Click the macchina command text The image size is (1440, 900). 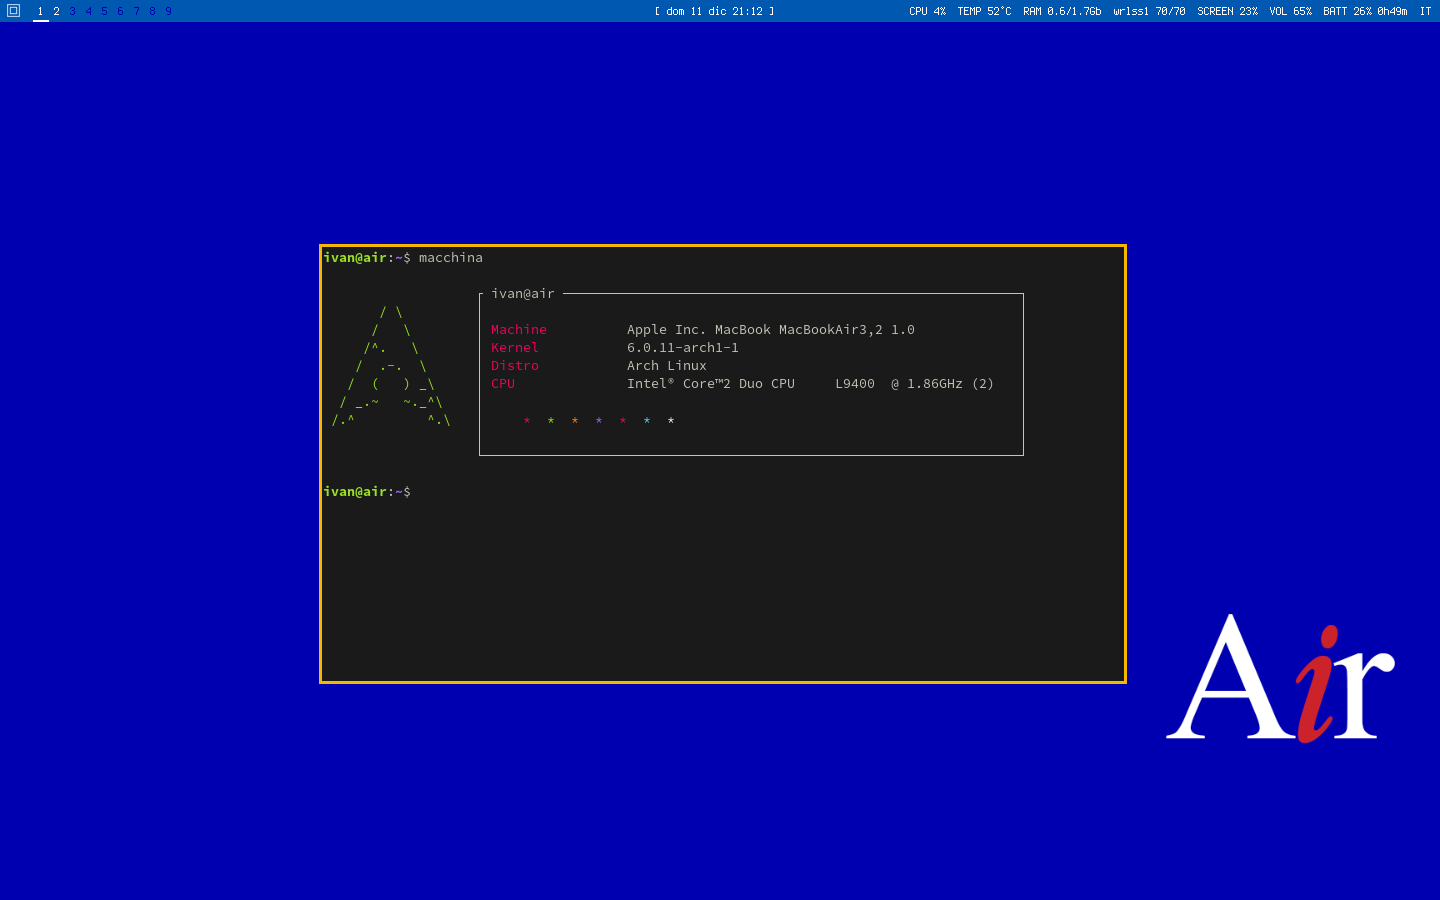coord(450,257)
